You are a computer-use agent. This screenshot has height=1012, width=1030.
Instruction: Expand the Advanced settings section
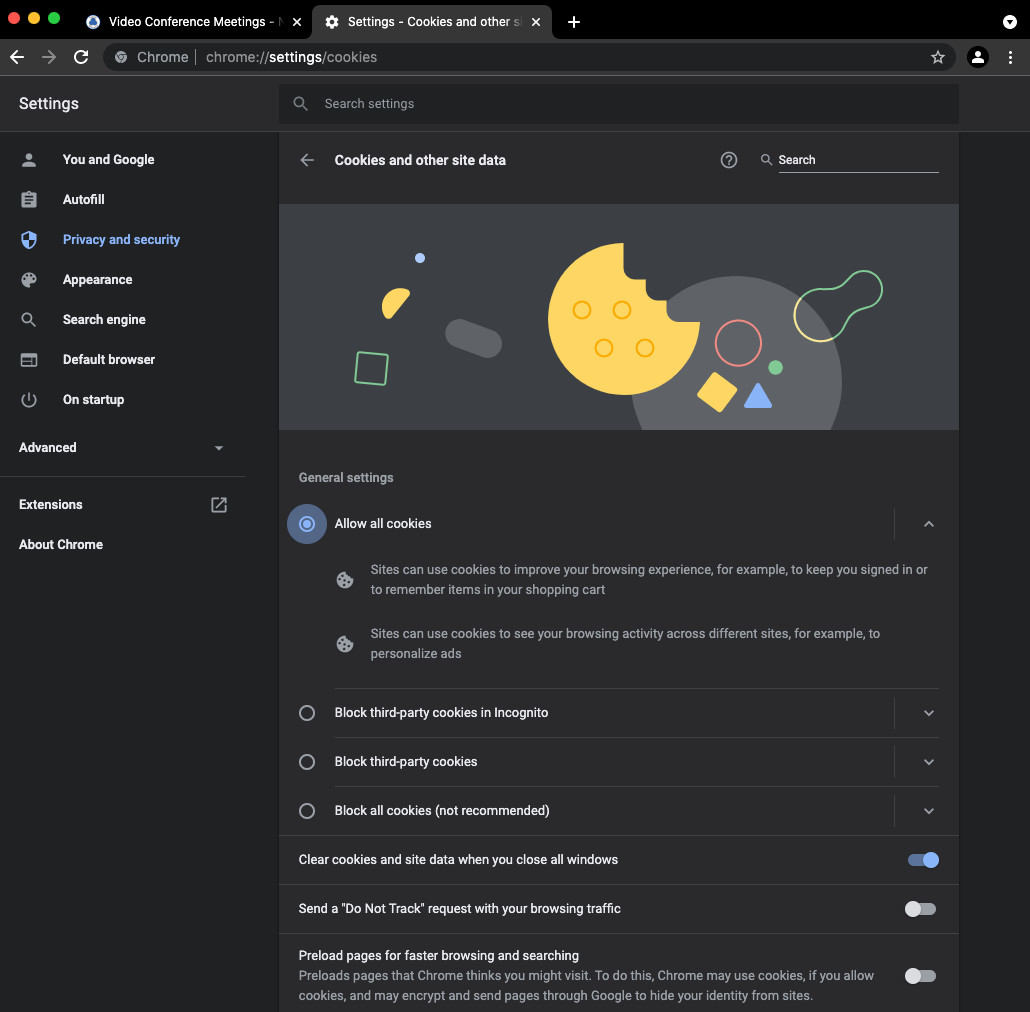click(x=122, y=448)
